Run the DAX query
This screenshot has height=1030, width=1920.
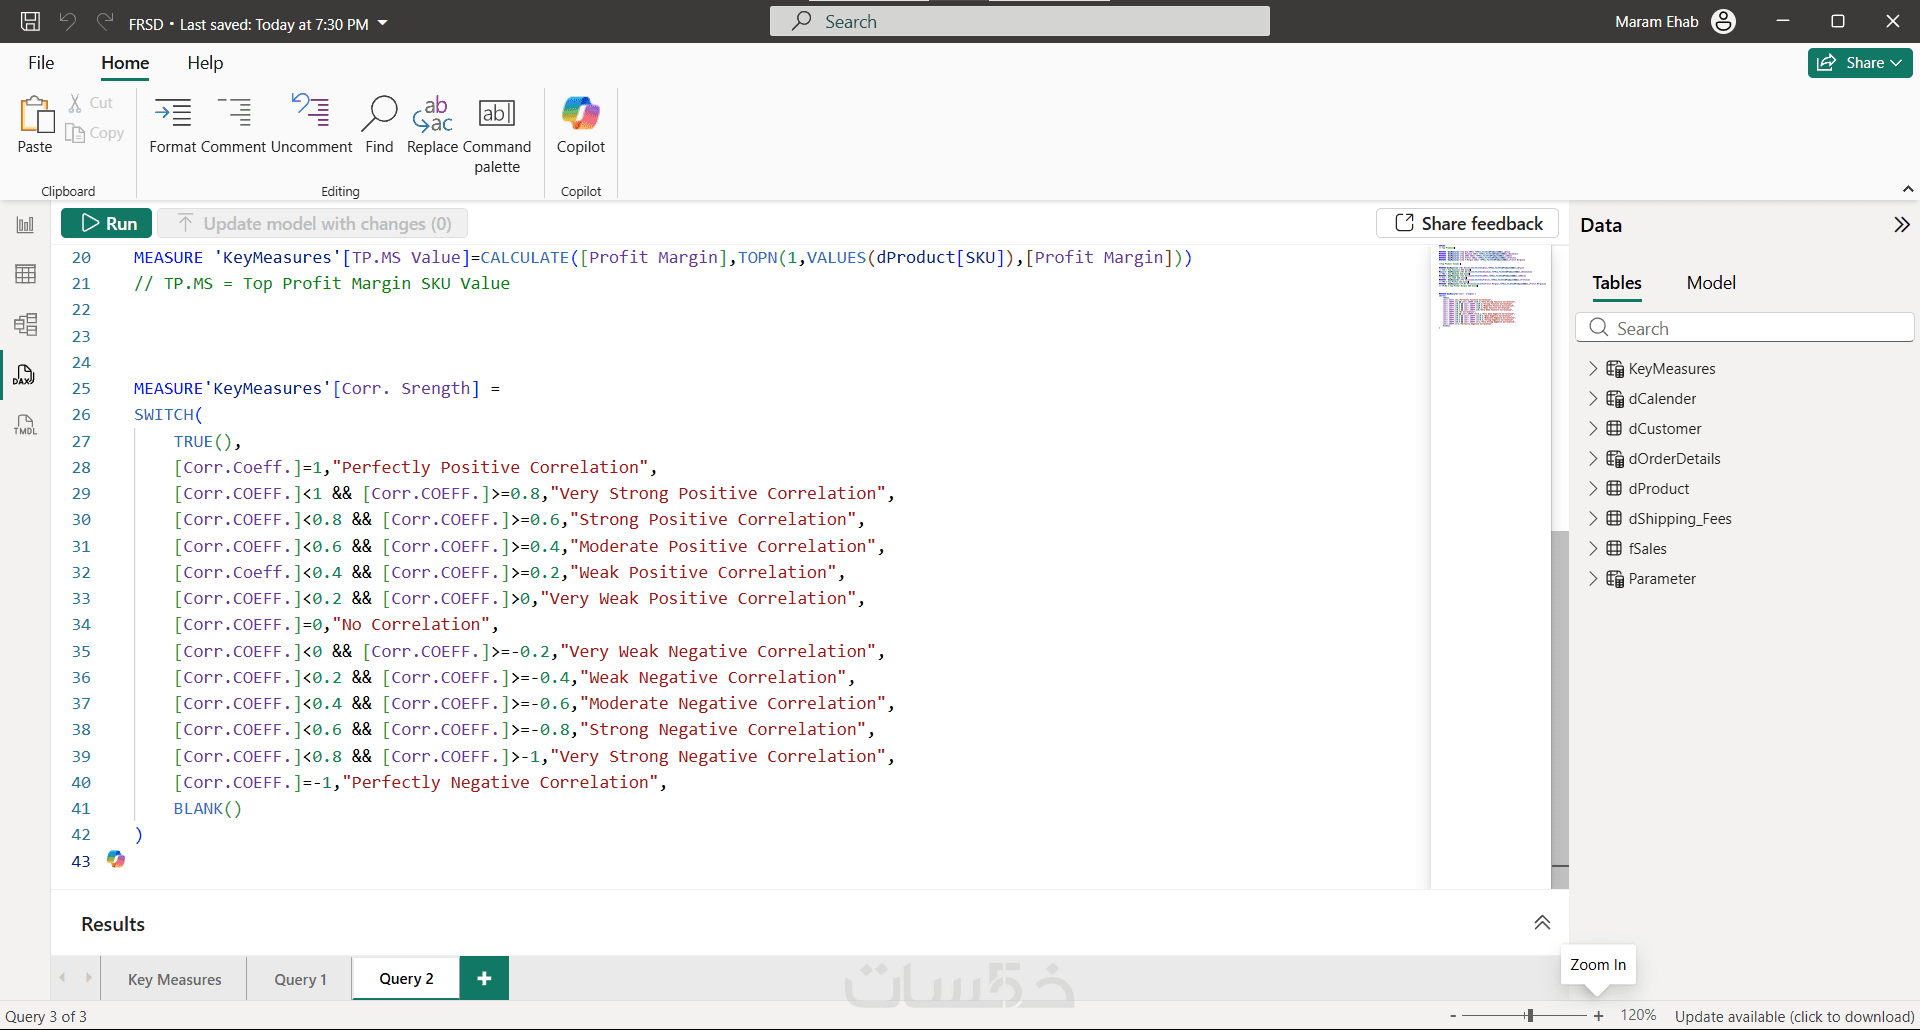click(107, 223)
